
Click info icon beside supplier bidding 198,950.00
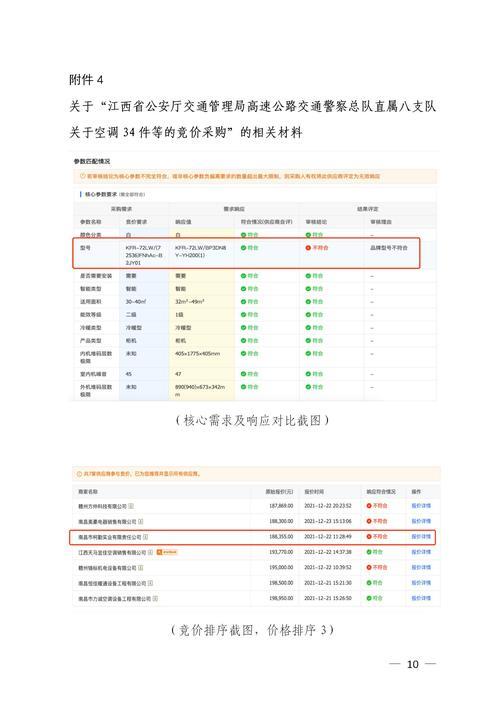point(155,598)
